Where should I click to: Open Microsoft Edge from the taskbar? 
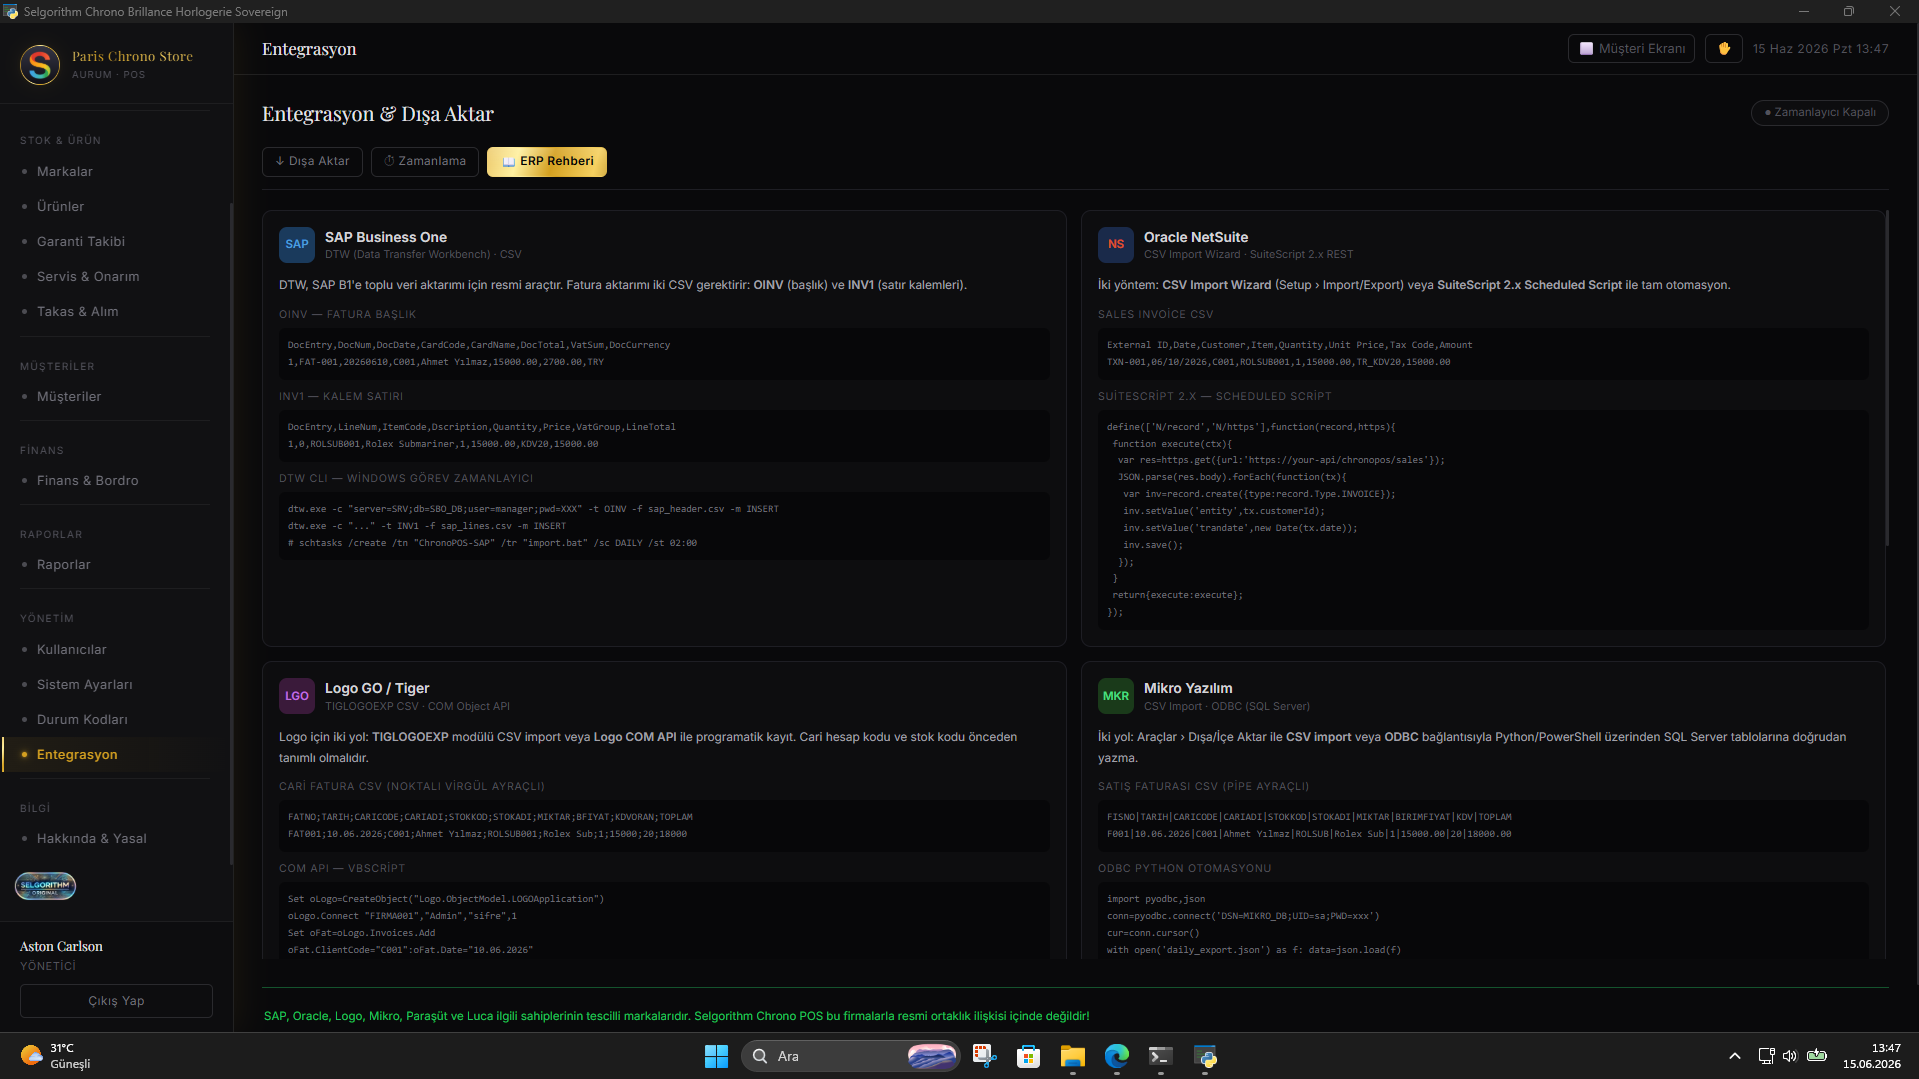[x=1116, y=1056]
